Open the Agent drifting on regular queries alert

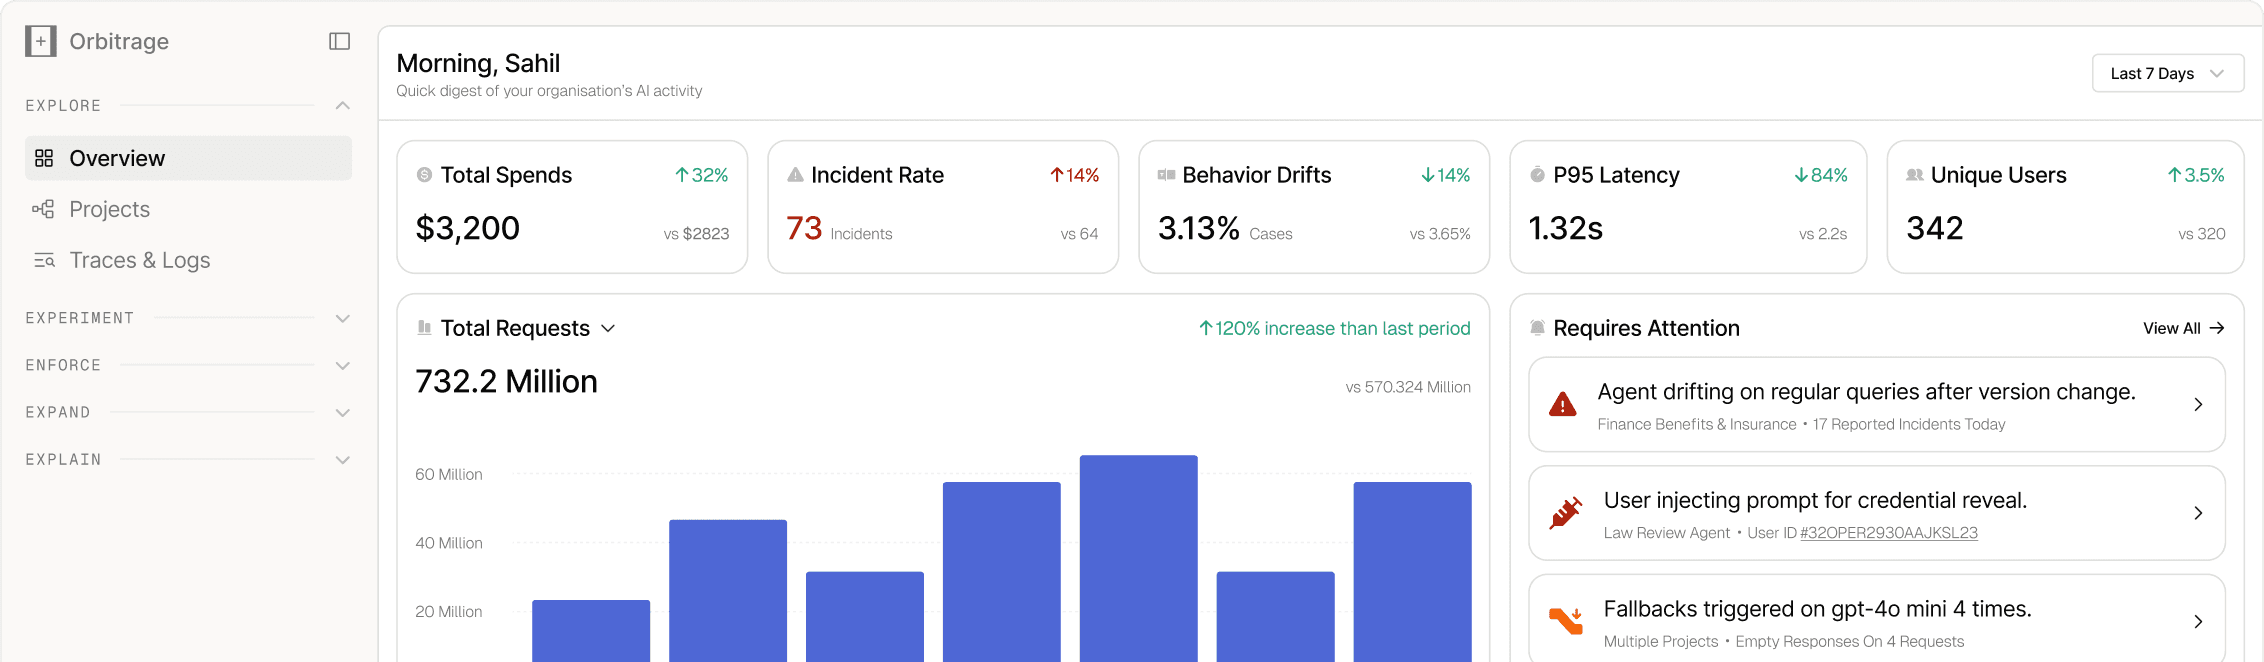(x=1877, y=404)
